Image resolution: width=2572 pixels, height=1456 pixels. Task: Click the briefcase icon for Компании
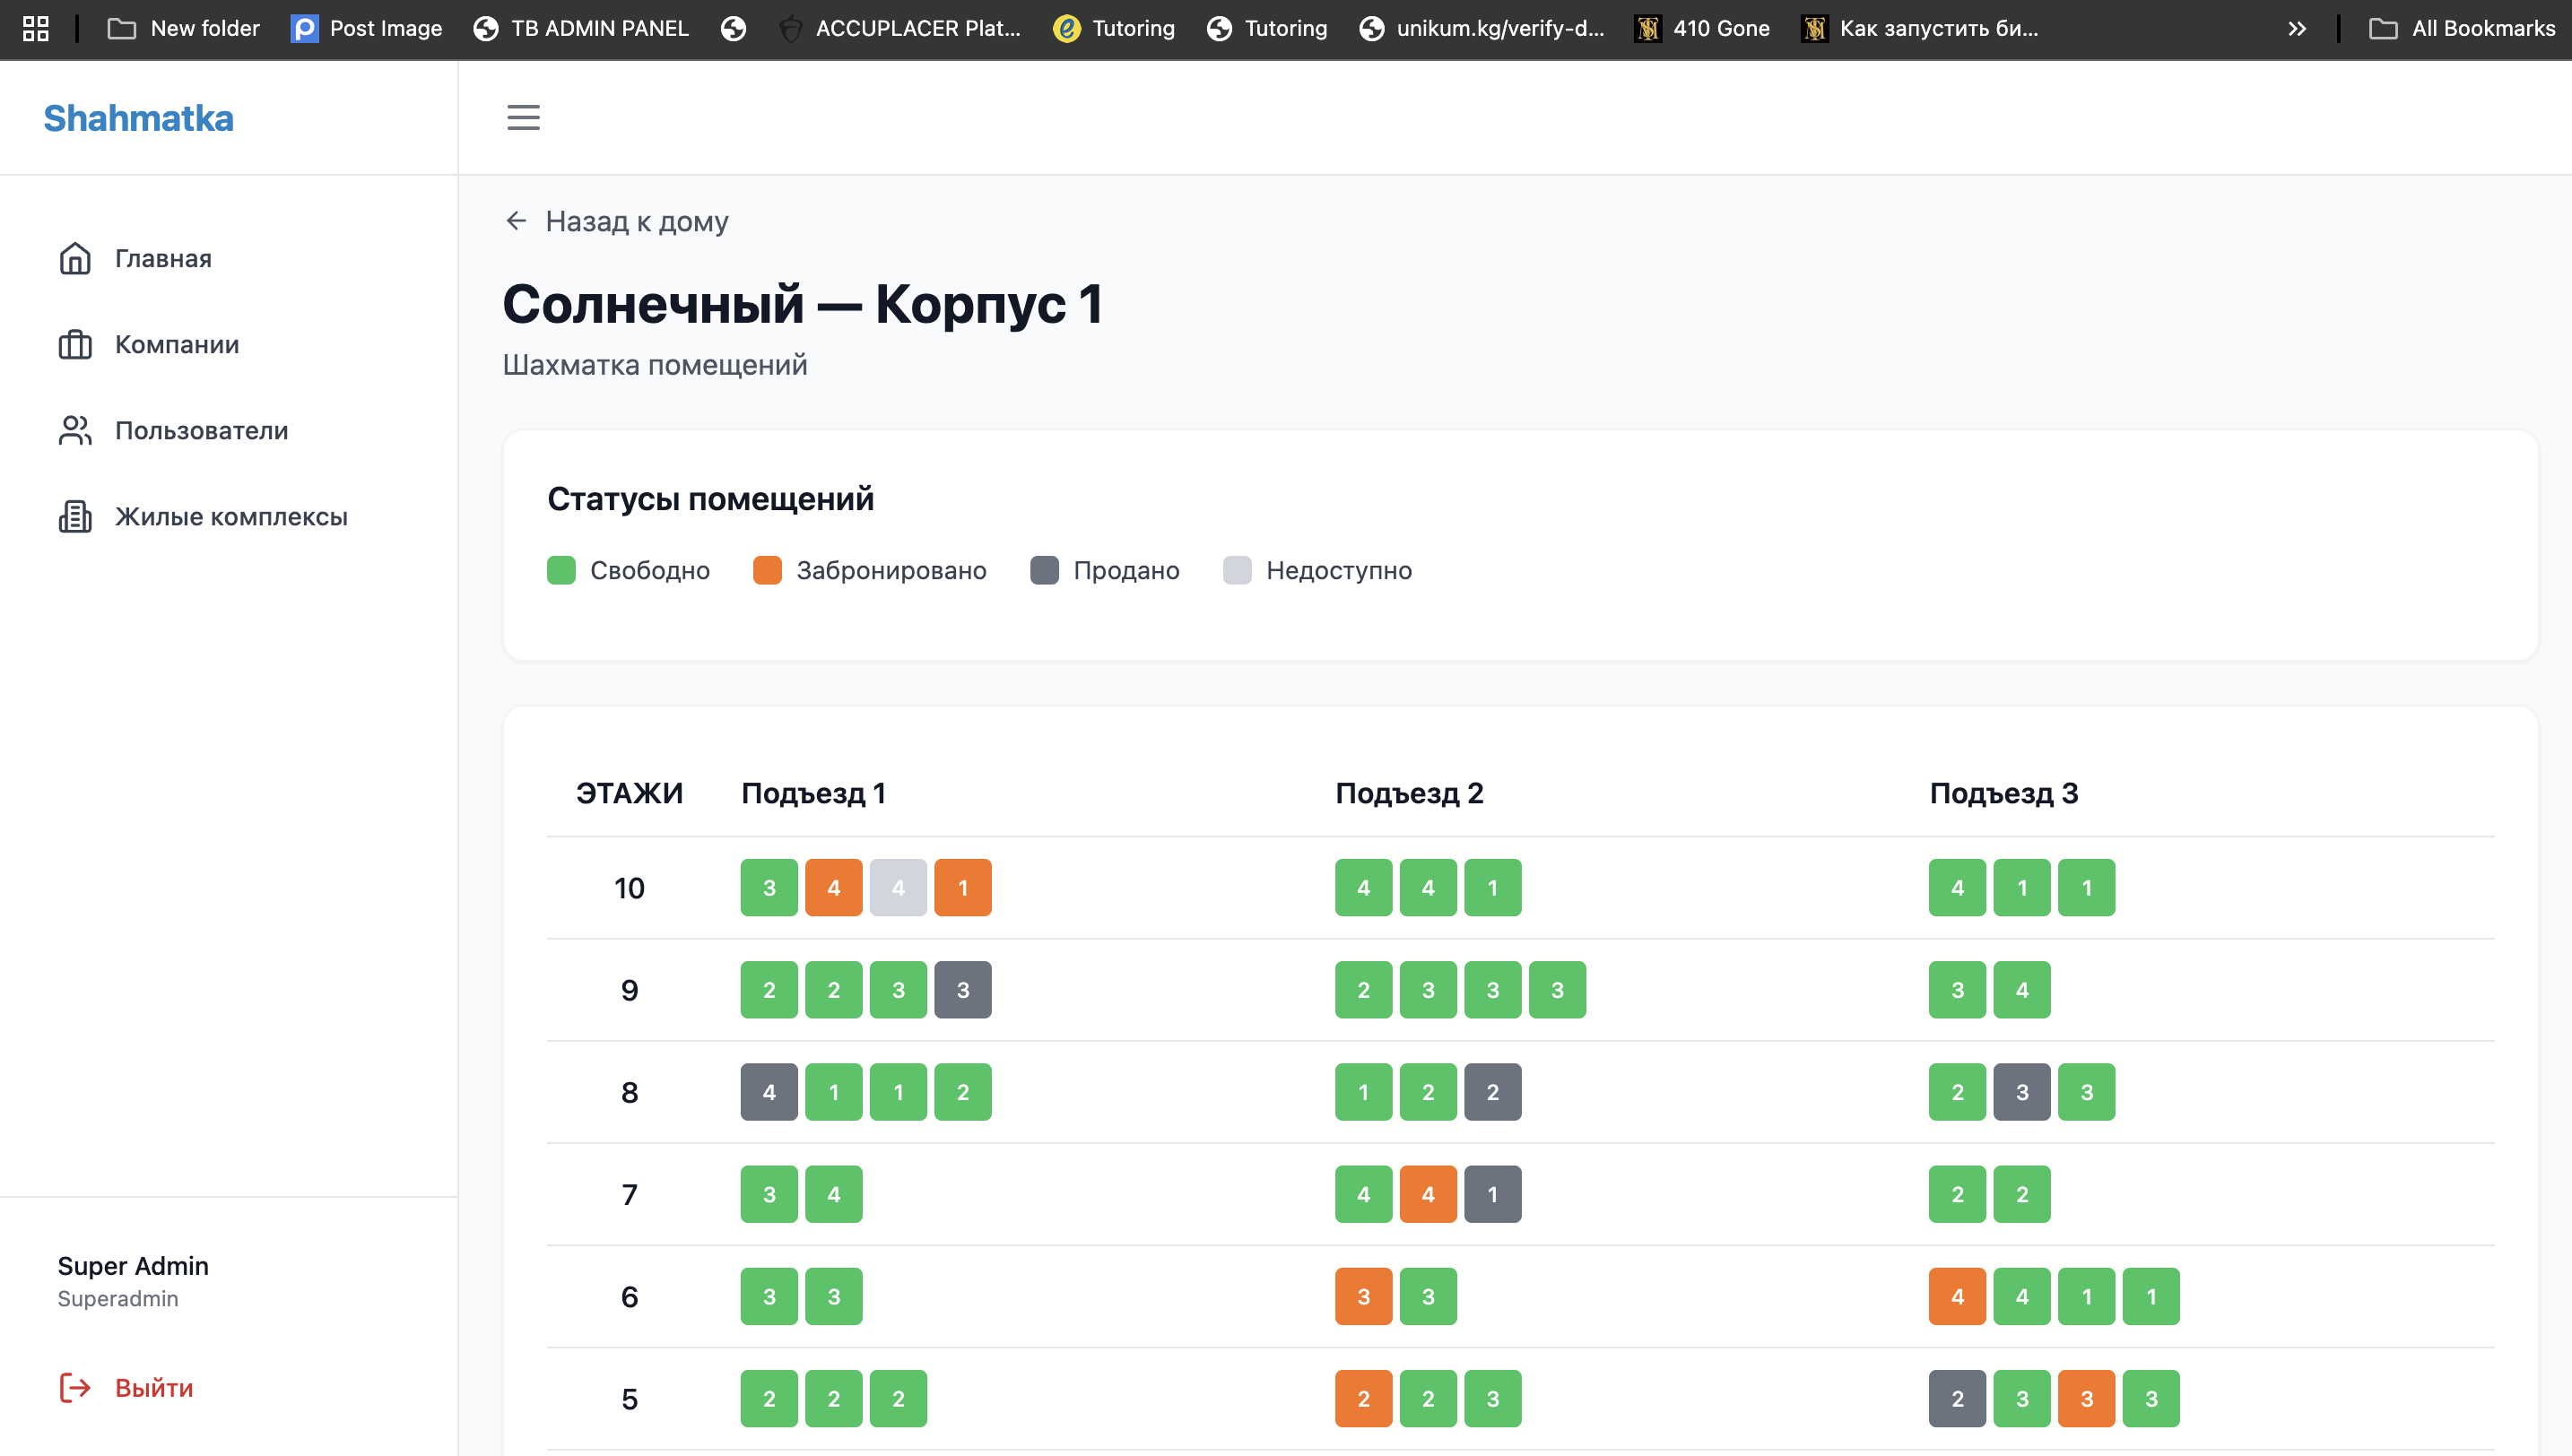[x=75, y=344]
